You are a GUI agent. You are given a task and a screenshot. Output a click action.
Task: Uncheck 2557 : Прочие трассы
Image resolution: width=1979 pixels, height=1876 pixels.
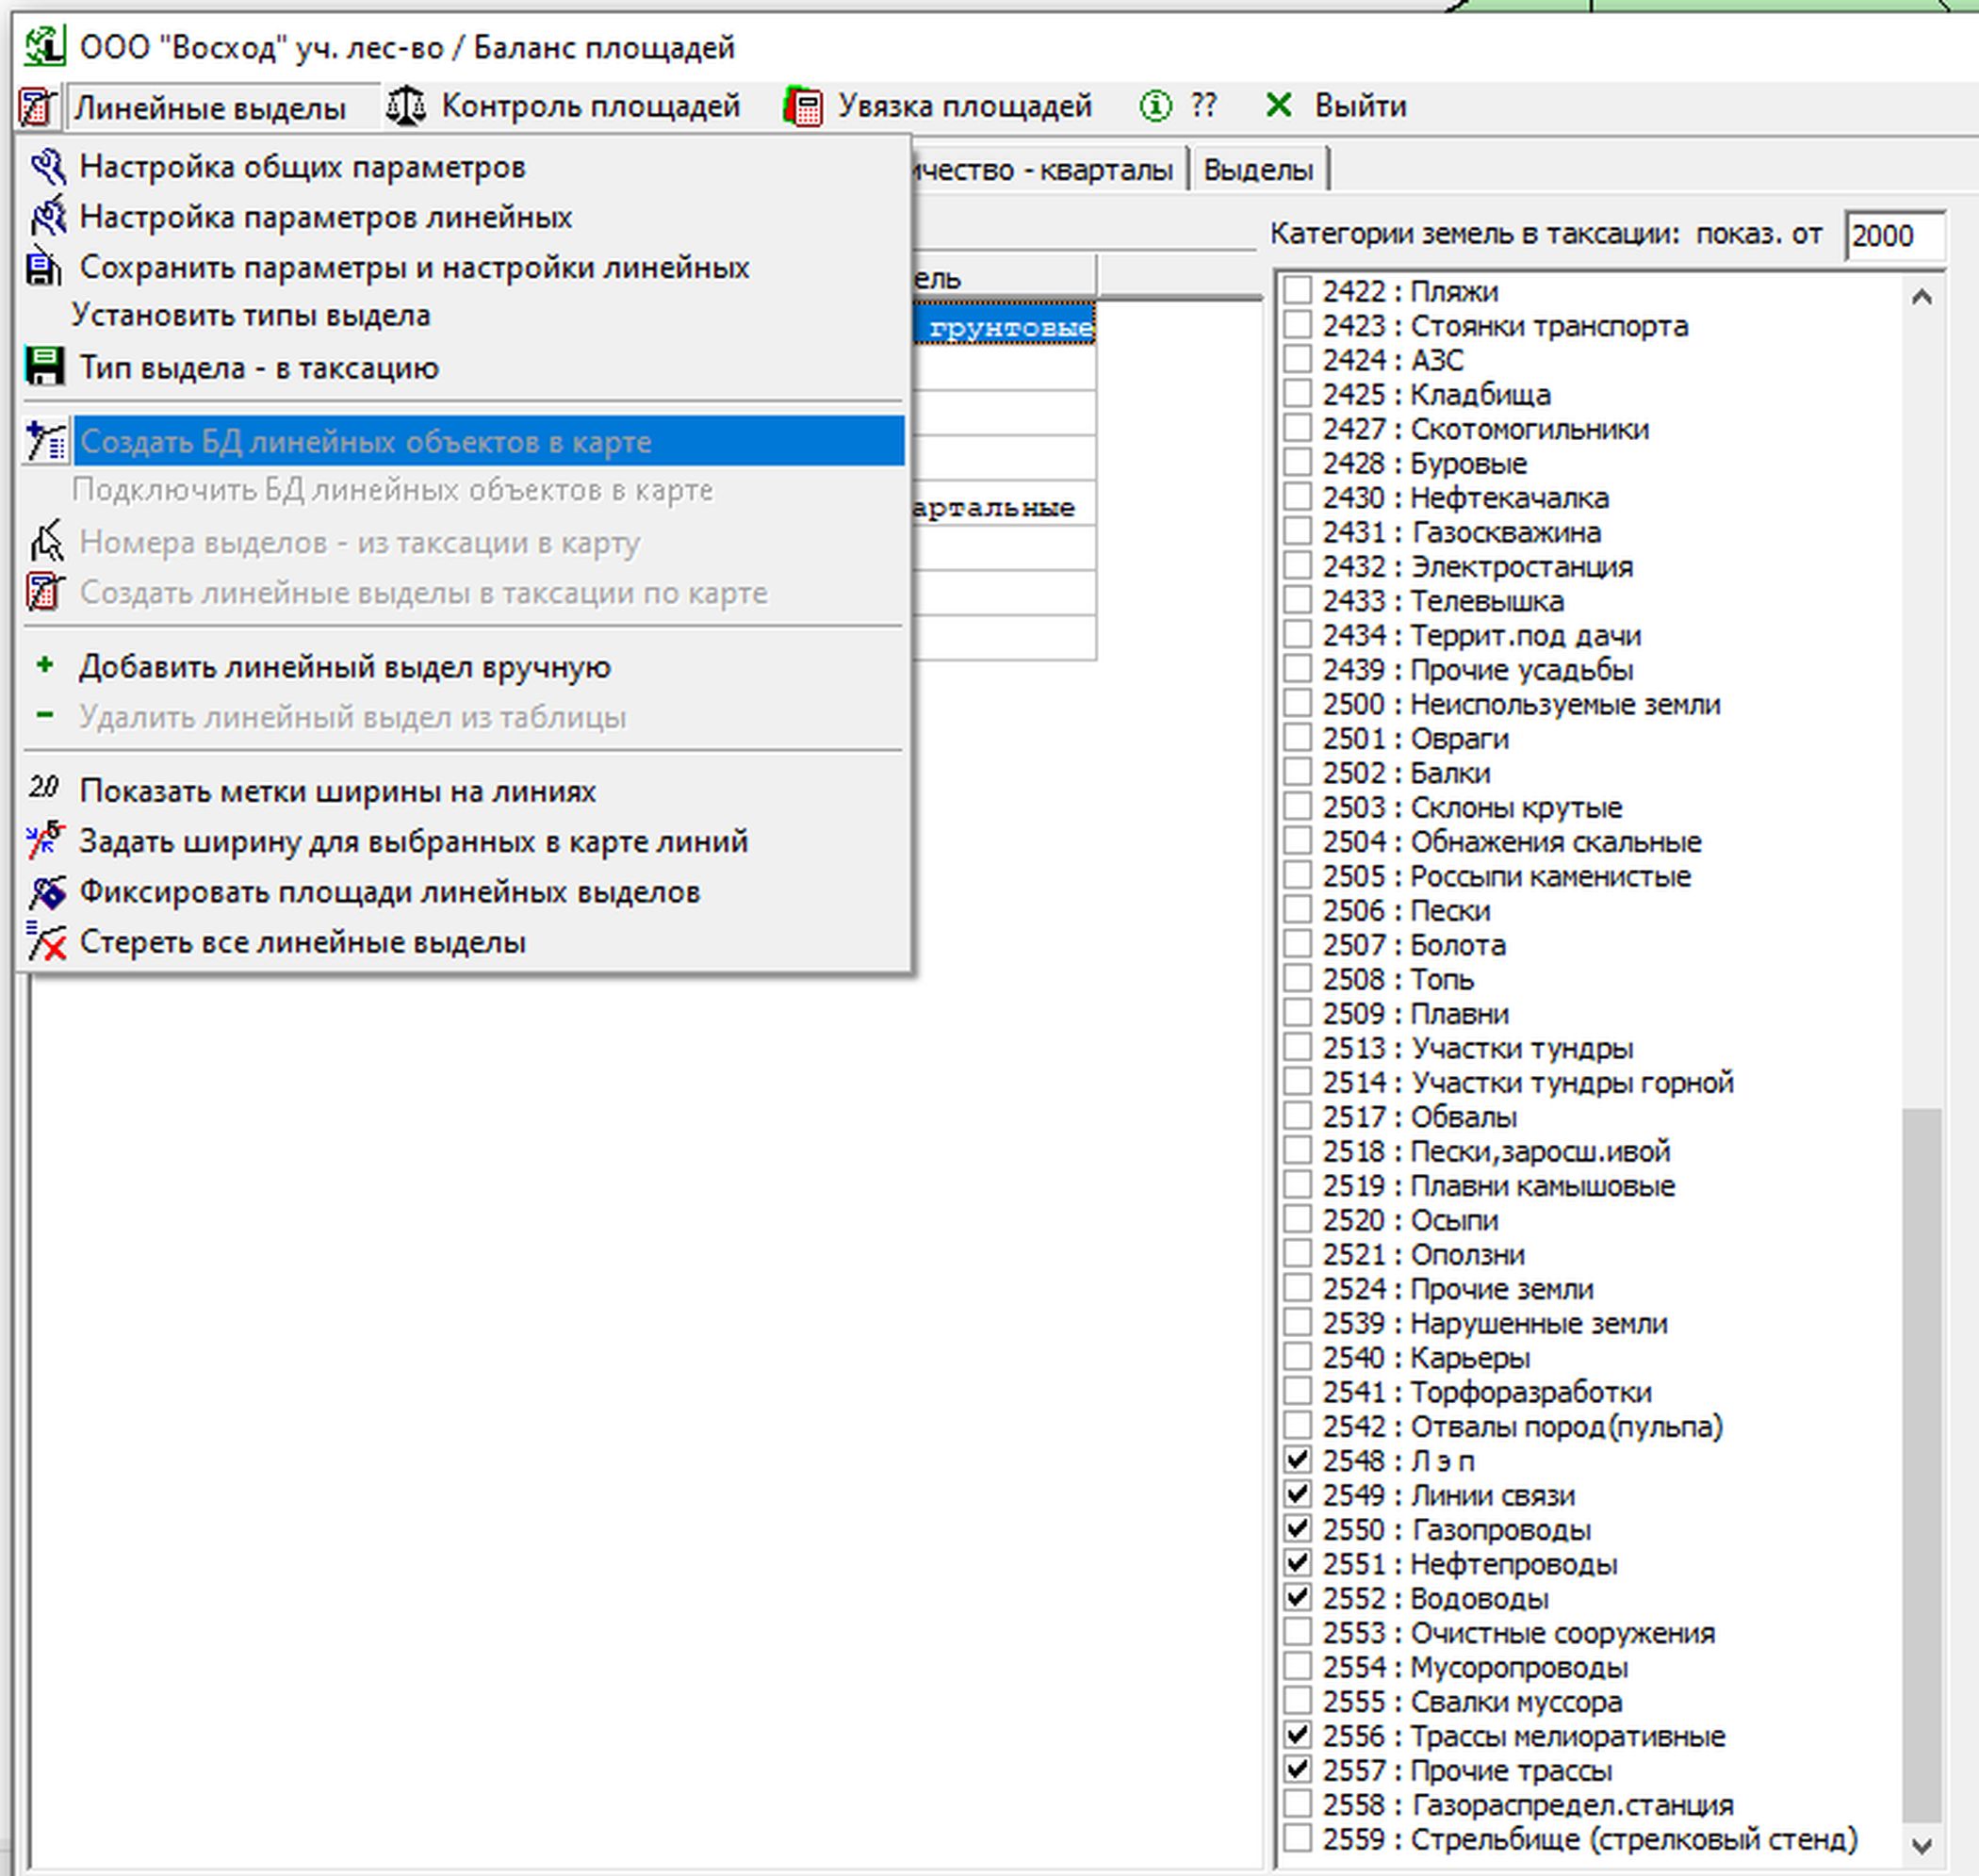tap(1297, 1769)
